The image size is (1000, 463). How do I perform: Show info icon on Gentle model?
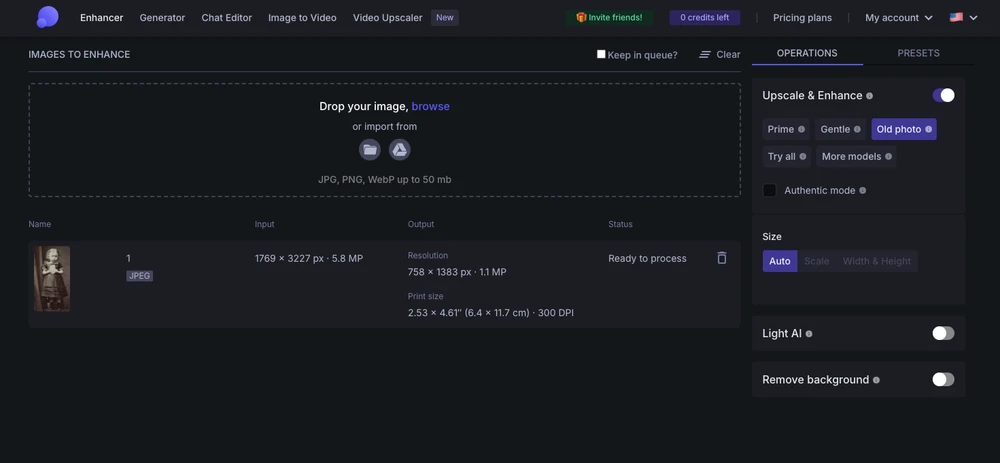[x=857, y=129]
